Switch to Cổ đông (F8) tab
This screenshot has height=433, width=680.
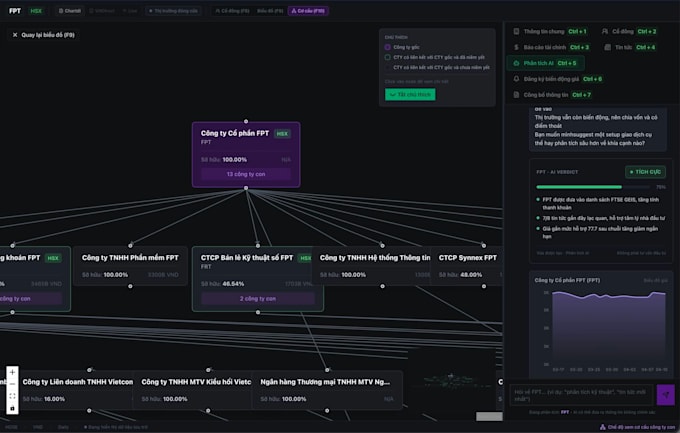click(232, 10)
